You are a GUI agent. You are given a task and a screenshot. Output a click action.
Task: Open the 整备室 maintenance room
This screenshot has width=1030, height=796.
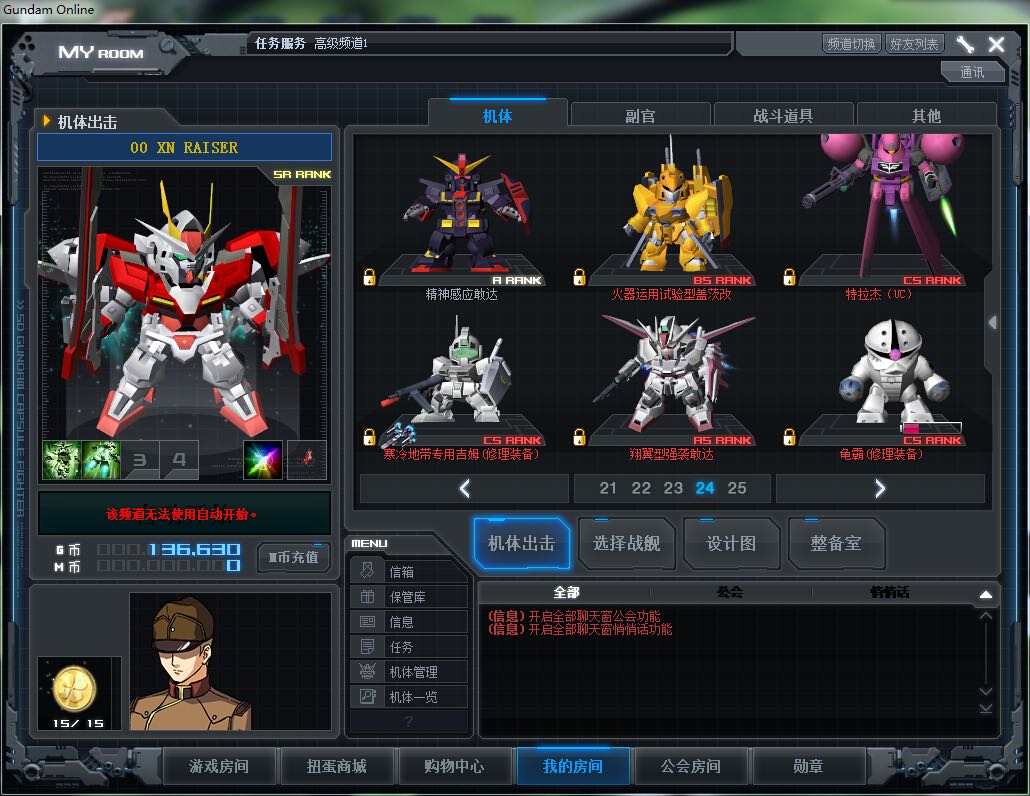836,543
